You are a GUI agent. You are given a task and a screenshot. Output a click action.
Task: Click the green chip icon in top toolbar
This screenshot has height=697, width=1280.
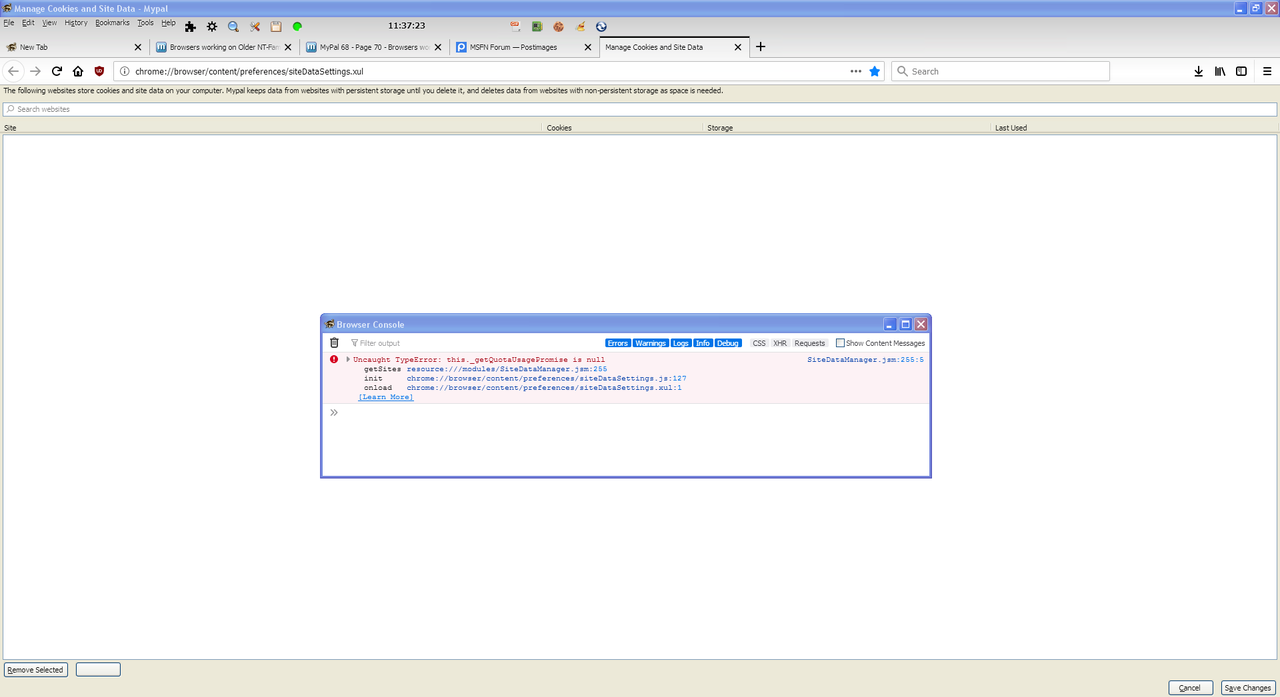[537, 26]
